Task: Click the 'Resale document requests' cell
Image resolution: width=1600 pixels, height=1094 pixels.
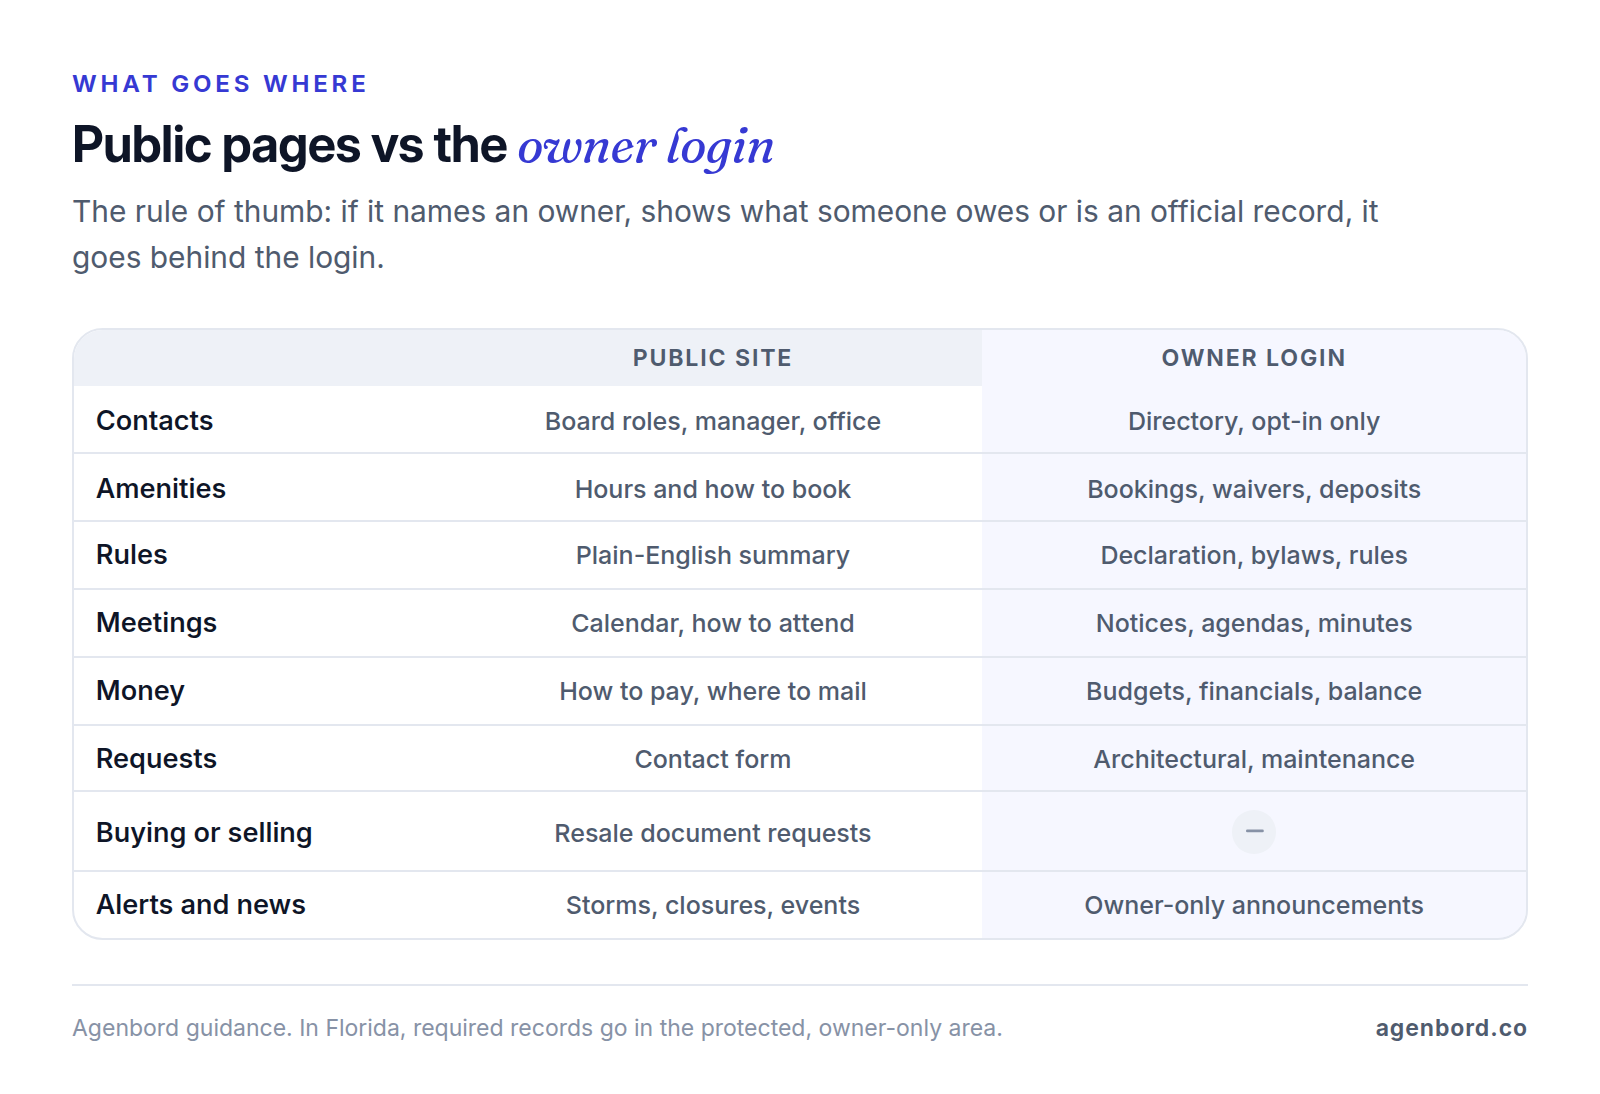Action: click(x=712, y=833)
